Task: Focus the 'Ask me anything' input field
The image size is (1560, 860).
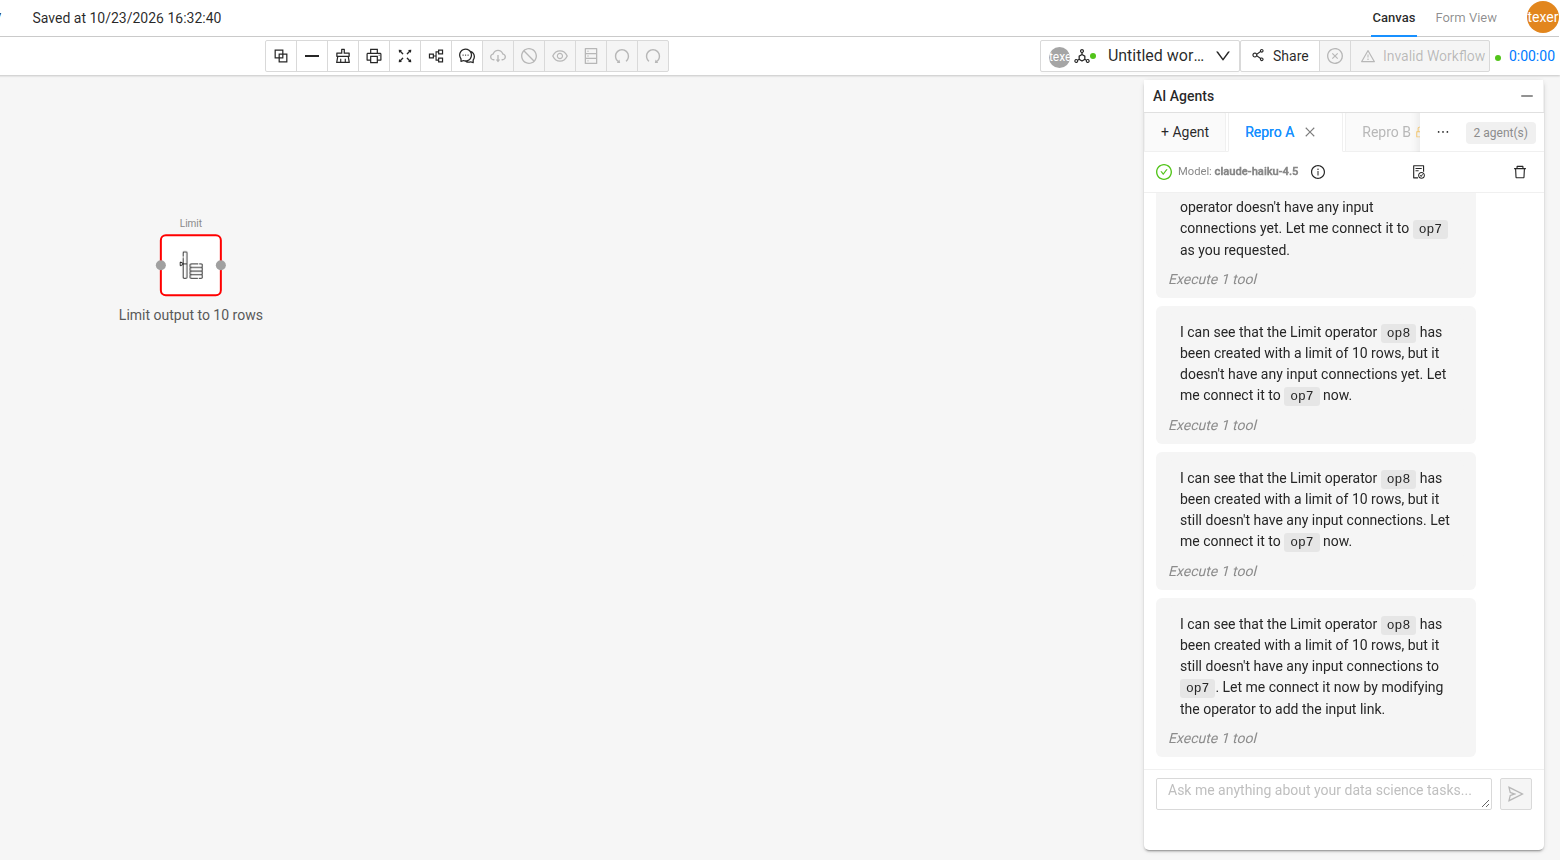Action: pos(1323,793)
